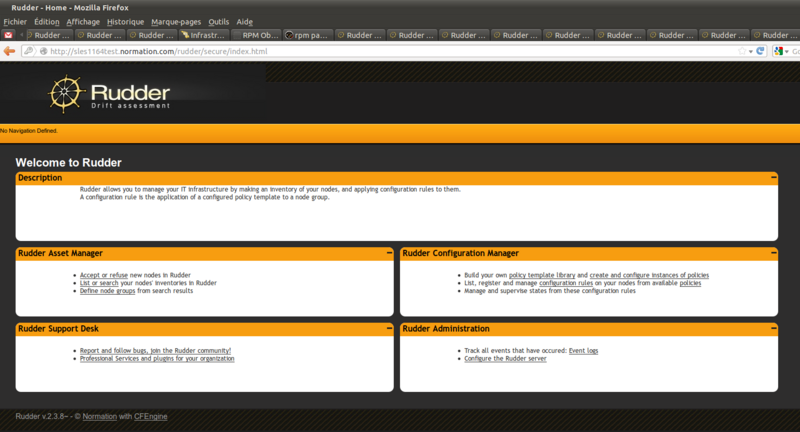800x432 pixels.
Task: Open the Édition menu
Action: pos(46,22)
